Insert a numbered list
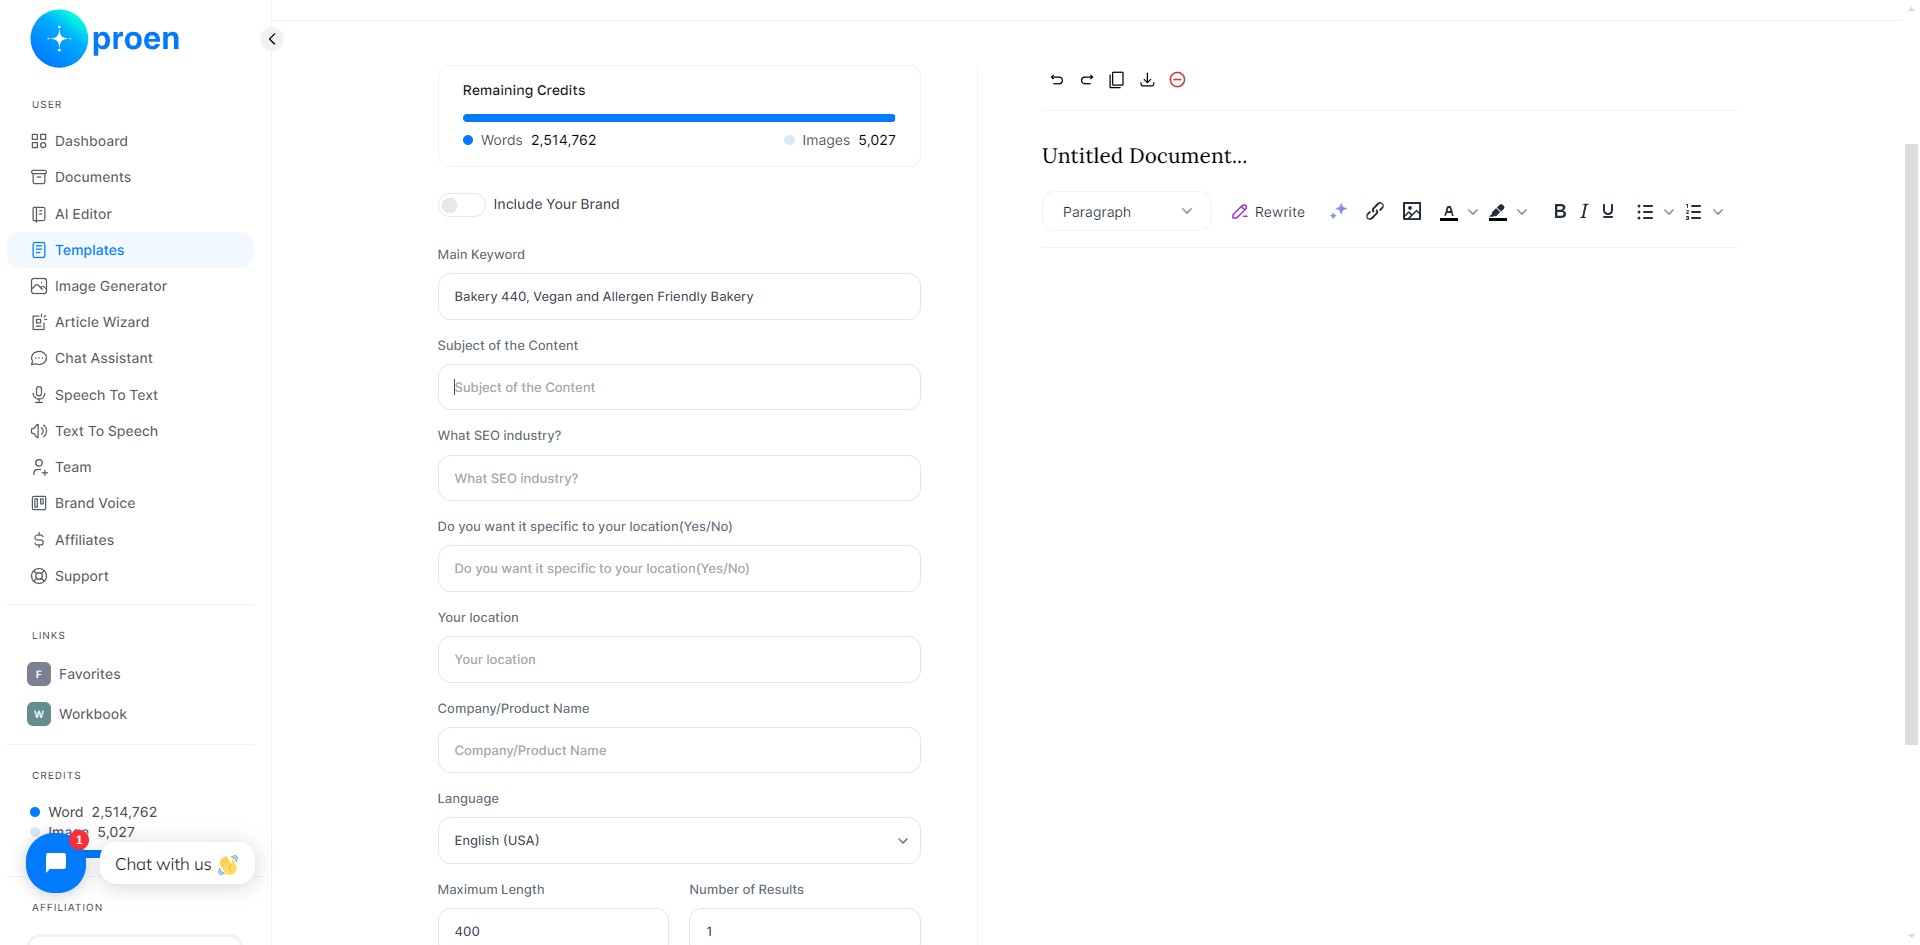1920x945 pixels. coord(1694,212)
